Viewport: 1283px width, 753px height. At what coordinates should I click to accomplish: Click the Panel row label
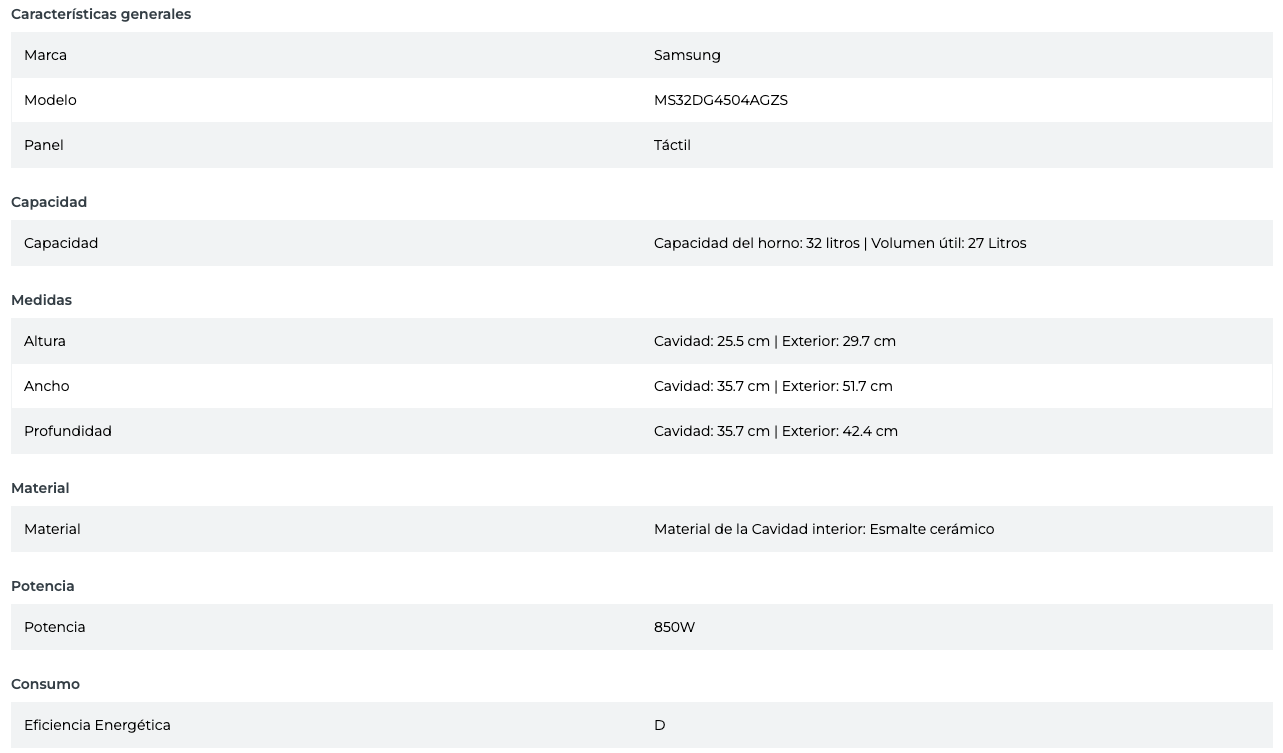43,145
